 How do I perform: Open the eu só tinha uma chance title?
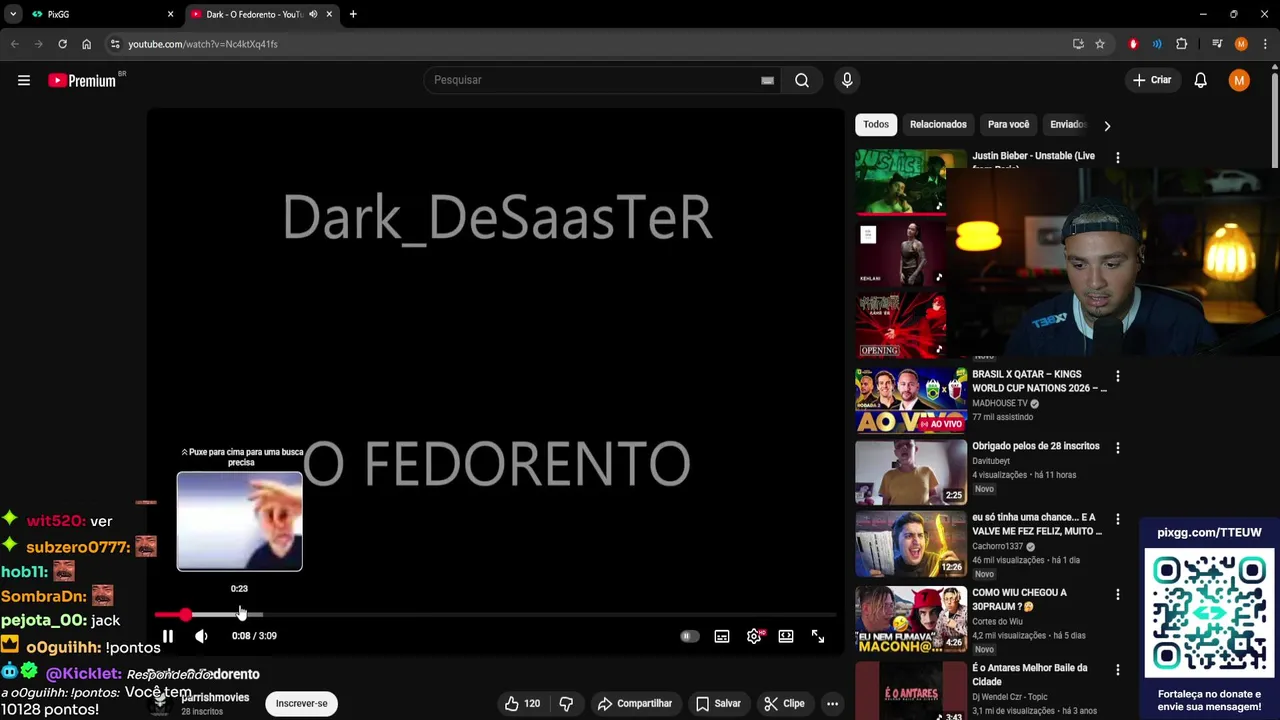pos(1037,524)
